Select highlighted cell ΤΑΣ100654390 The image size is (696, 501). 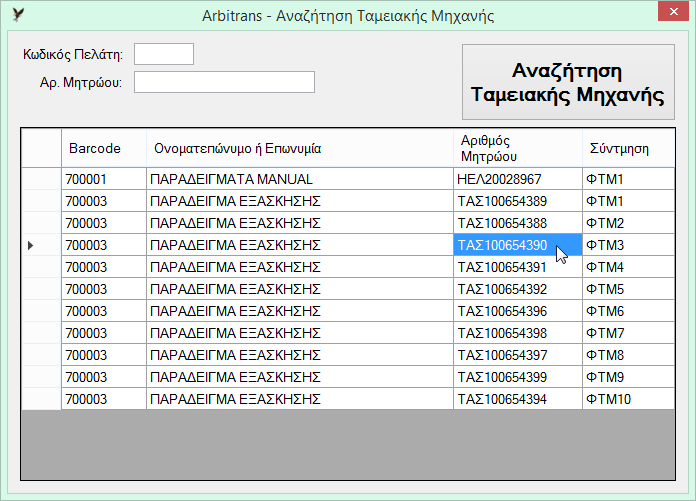point(518,245)
